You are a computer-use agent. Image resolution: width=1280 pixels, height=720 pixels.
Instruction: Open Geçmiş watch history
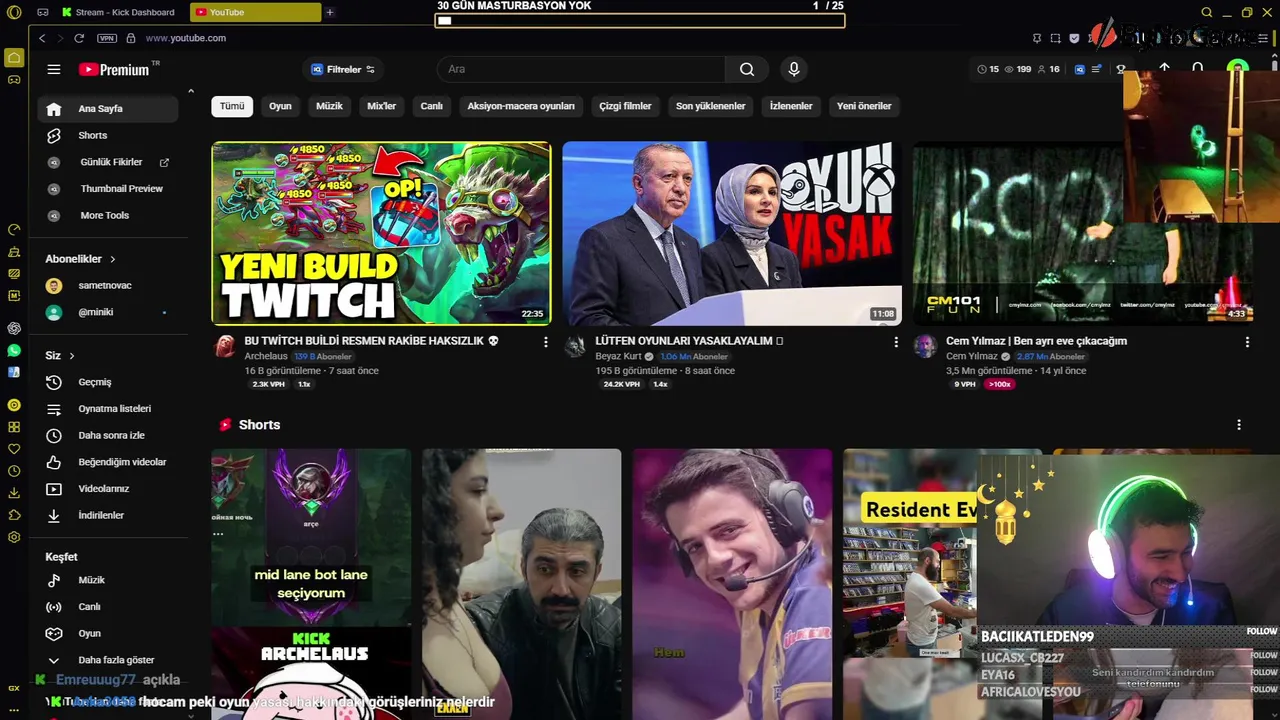click(108, 382)
